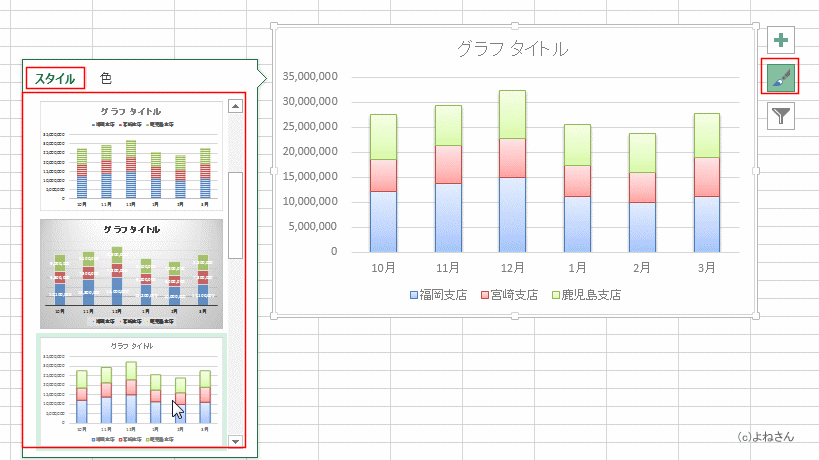
Task: Switch to the スタイル tab
Action: click(55, 78)
